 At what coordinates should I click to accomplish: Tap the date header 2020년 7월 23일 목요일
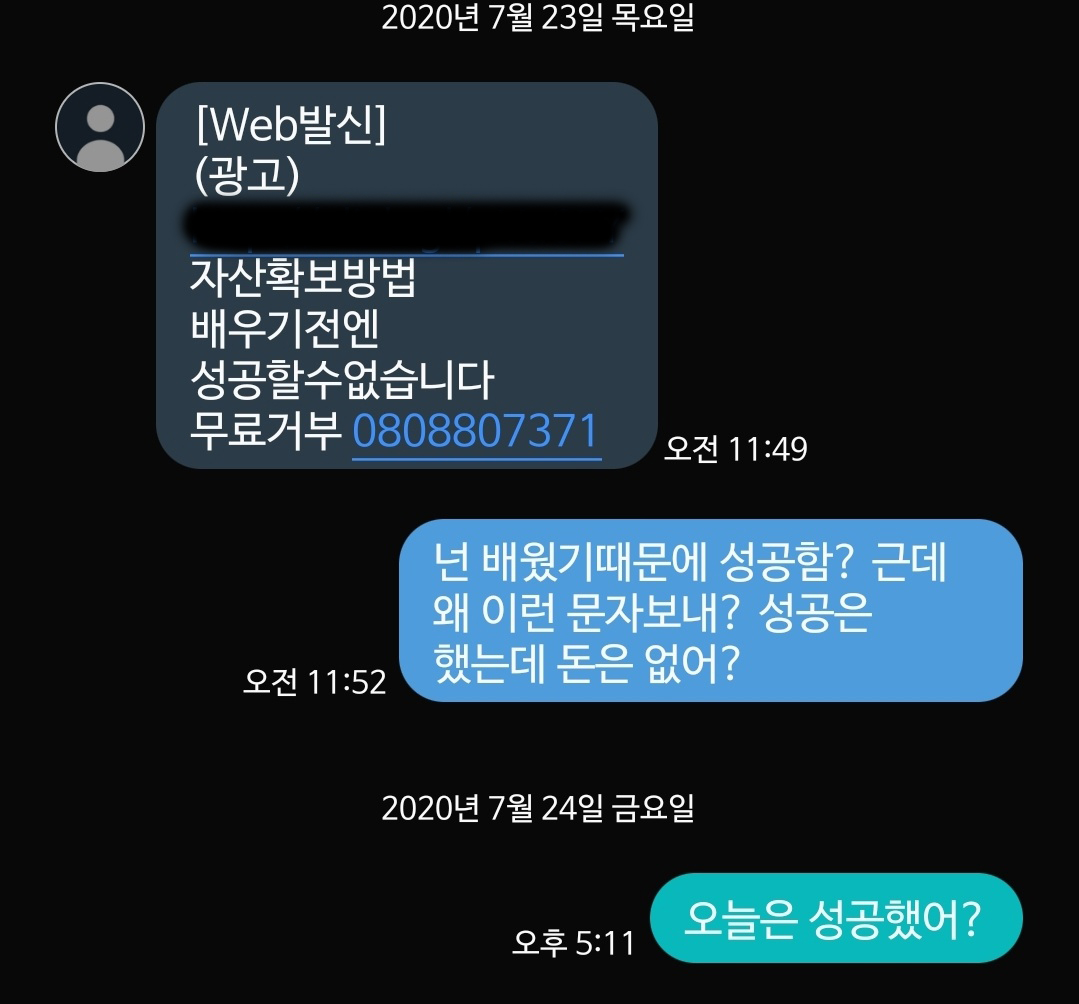tap(537, 18)
